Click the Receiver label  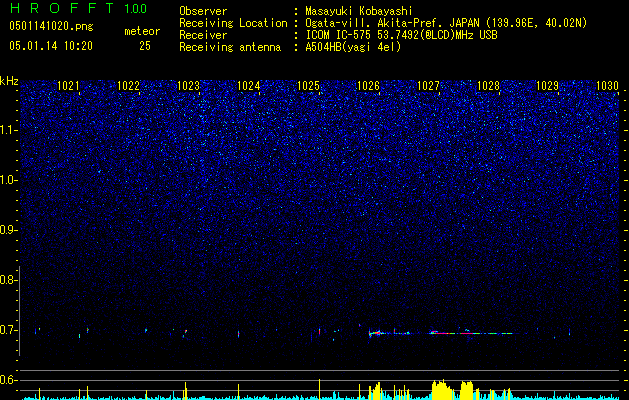pos(203,35)
